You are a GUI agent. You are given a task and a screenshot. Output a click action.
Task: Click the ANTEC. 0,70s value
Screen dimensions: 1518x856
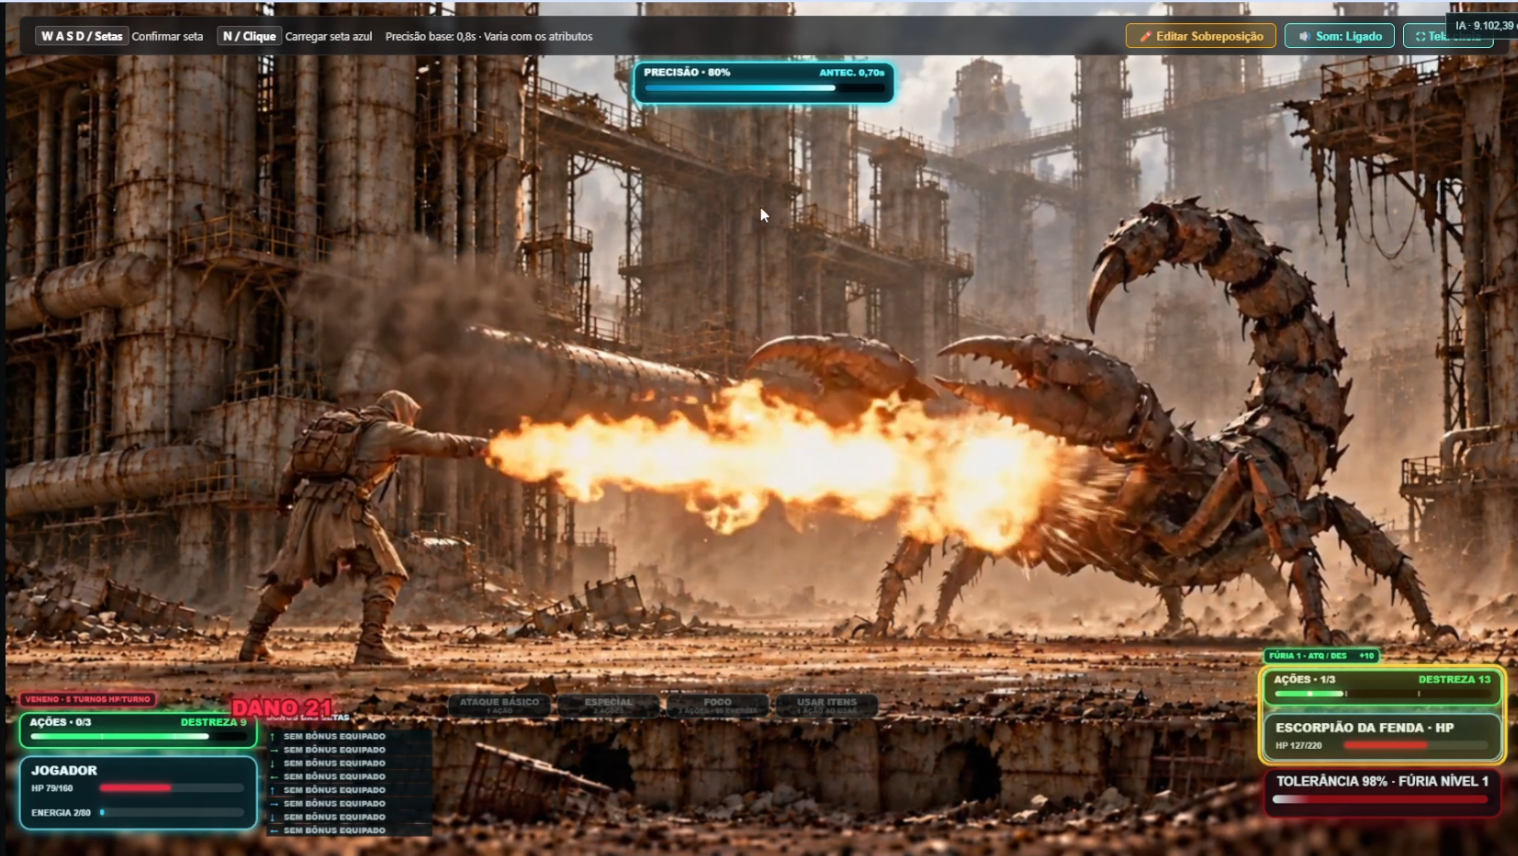pyautogui.click(x=852, y=73)
